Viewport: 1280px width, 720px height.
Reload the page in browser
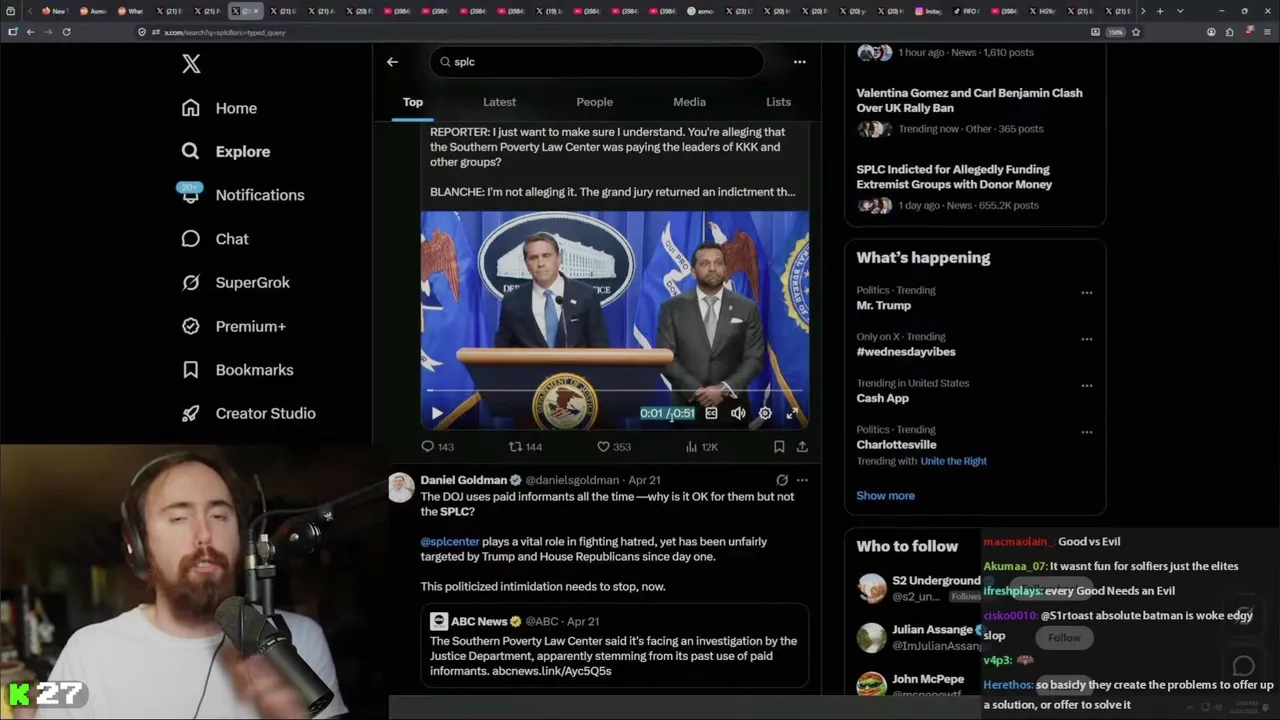pos(66,32)
